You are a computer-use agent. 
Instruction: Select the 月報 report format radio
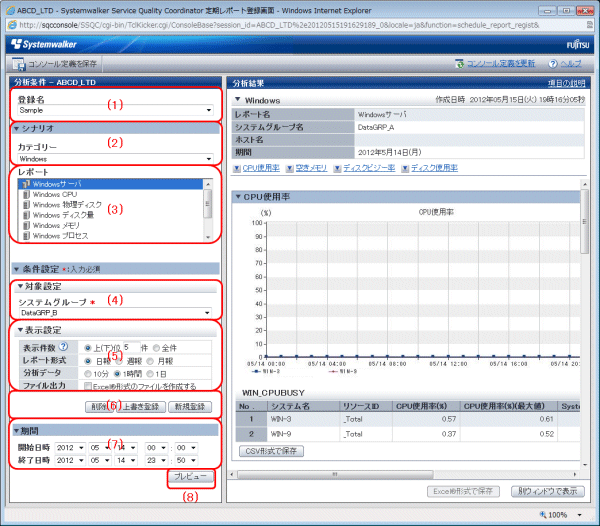pyautogui.click(x=150, y=361)
